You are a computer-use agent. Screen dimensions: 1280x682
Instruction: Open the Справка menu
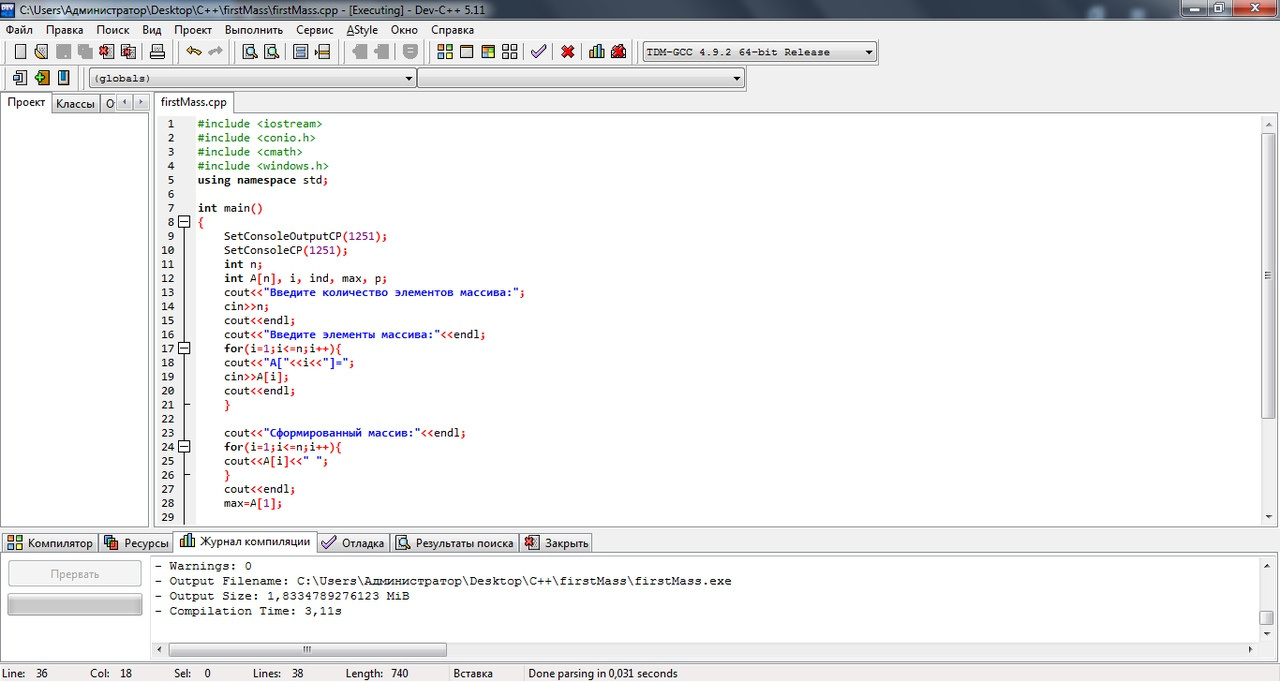452,30
